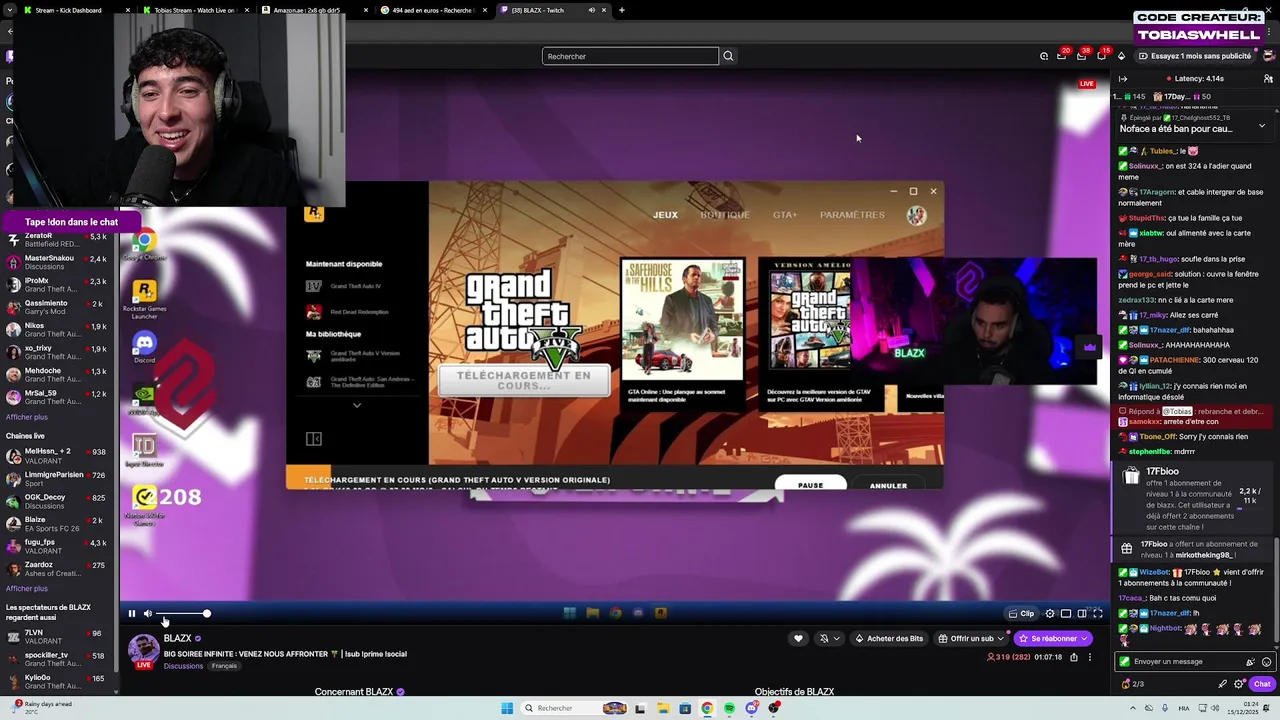Image resolution: width=1280 pixels, height=720 pixels.
Task: Click Acheter des Bits button
Action: click(x=889, y=638)
